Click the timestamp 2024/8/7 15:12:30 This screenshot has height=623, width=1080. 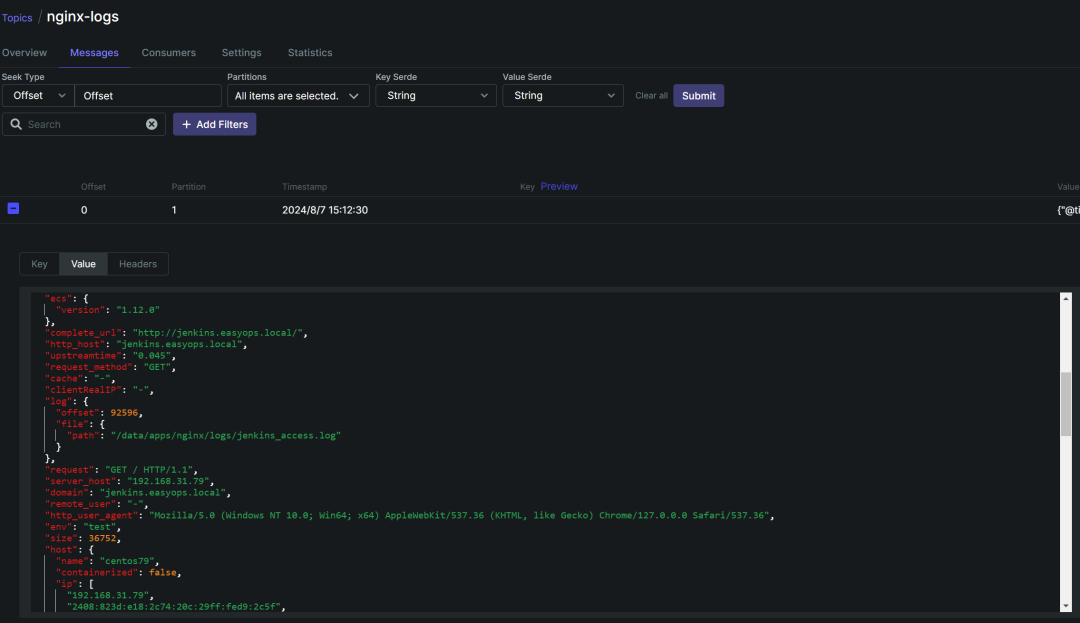tap(325, 210)
